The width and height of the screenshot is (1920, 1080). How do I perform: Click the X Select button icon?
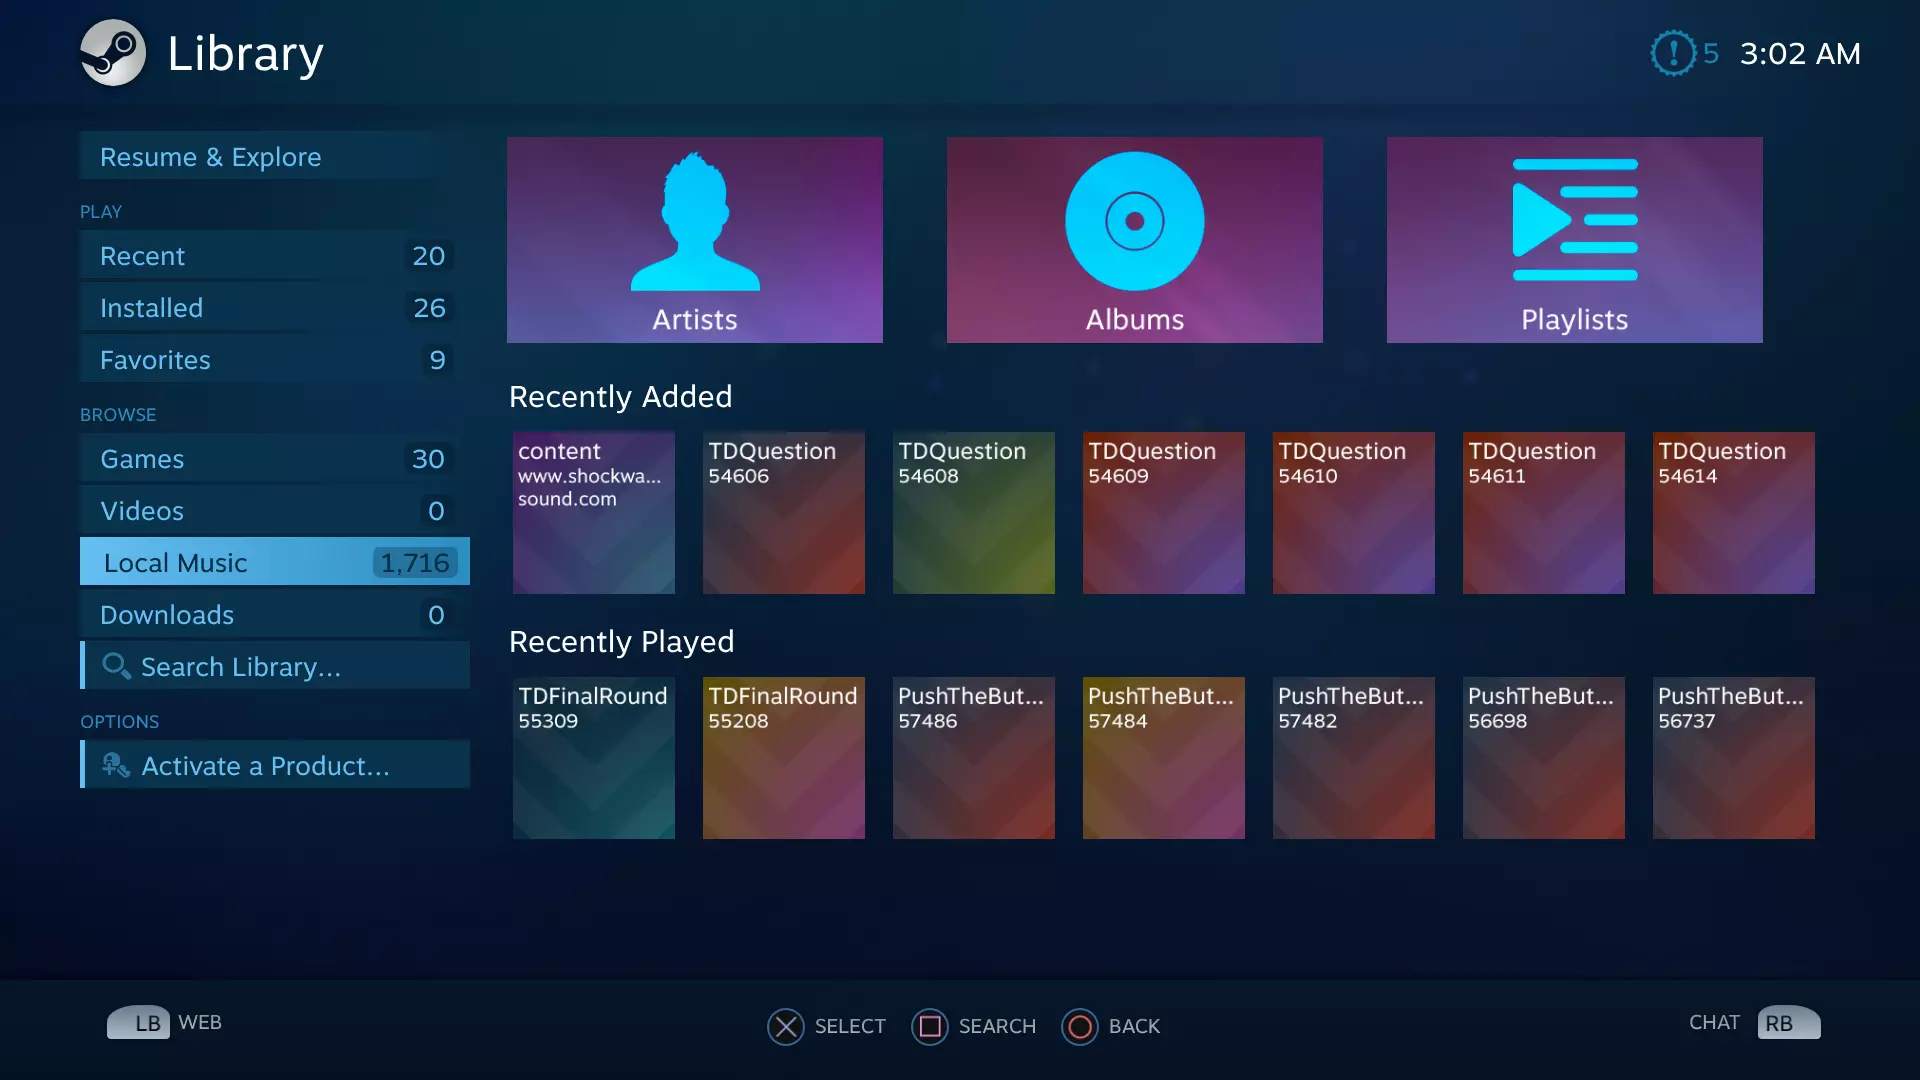(786, 1026)
